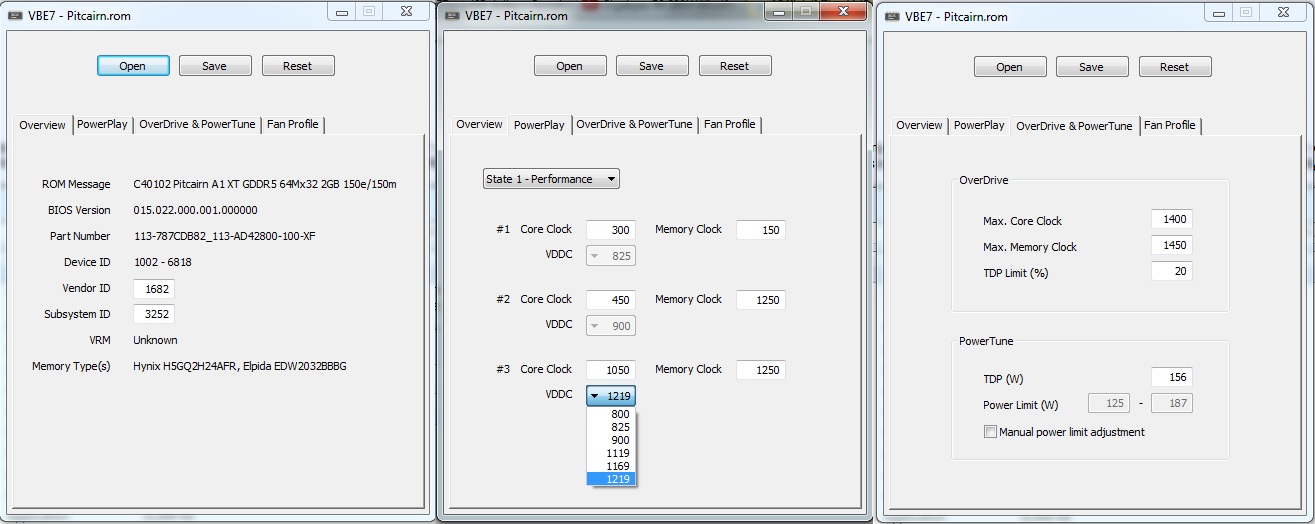Click Memory Type value Hynix H5GQ2H24AFR
Image resolution: width=1315 pixels, height=524 pixels.
click(240, 366)
